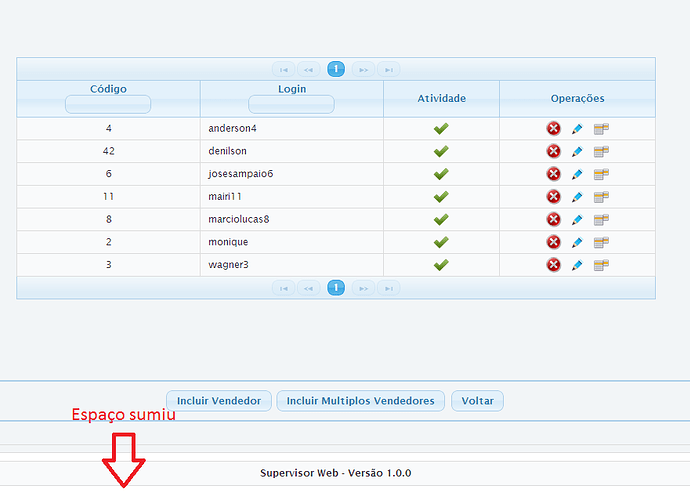Select the monique login cell

pyautogui.click(x=292, y=242)
